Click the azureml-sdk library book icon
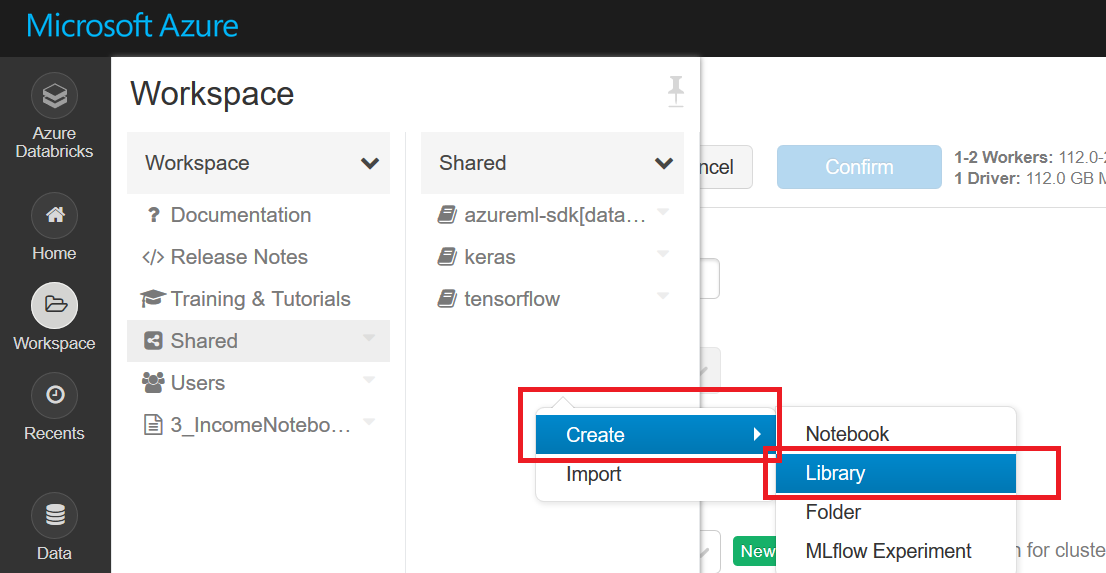Screen dimensions: 1106x573 coord(446,215)
